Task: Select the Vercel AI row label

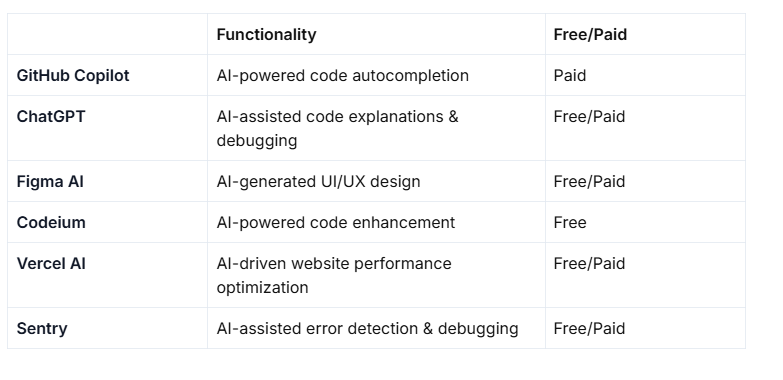Action: 51,263
